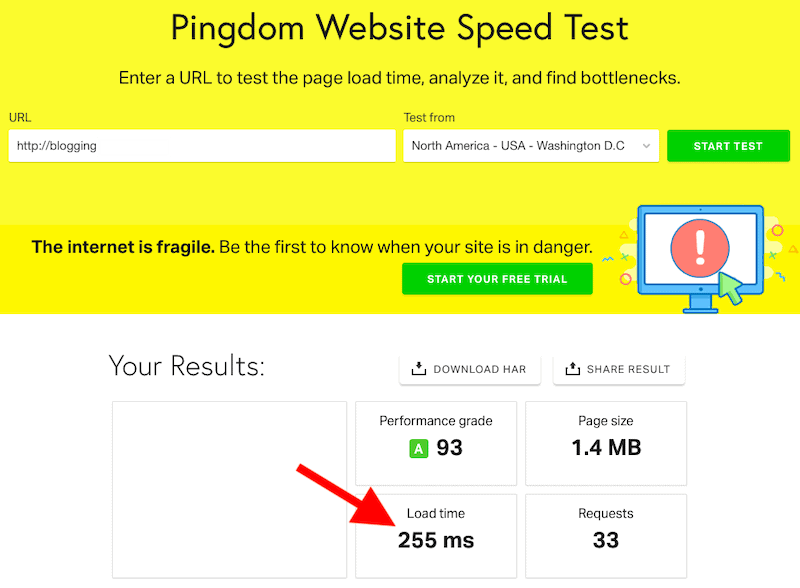Viewport: 800px width, 588px height.
Task: Click the share icon beside SHARE RESULT
Action: click(573, 369)
